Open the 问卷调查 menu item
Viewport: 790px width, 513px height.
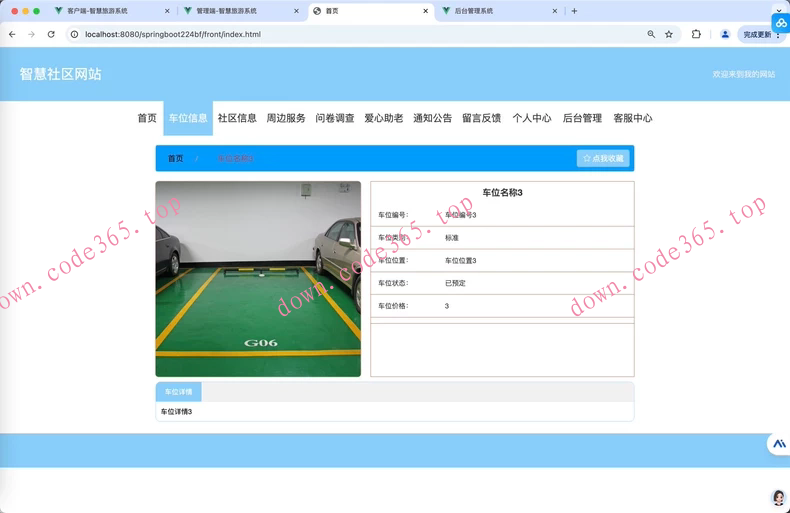coord(335,118)
